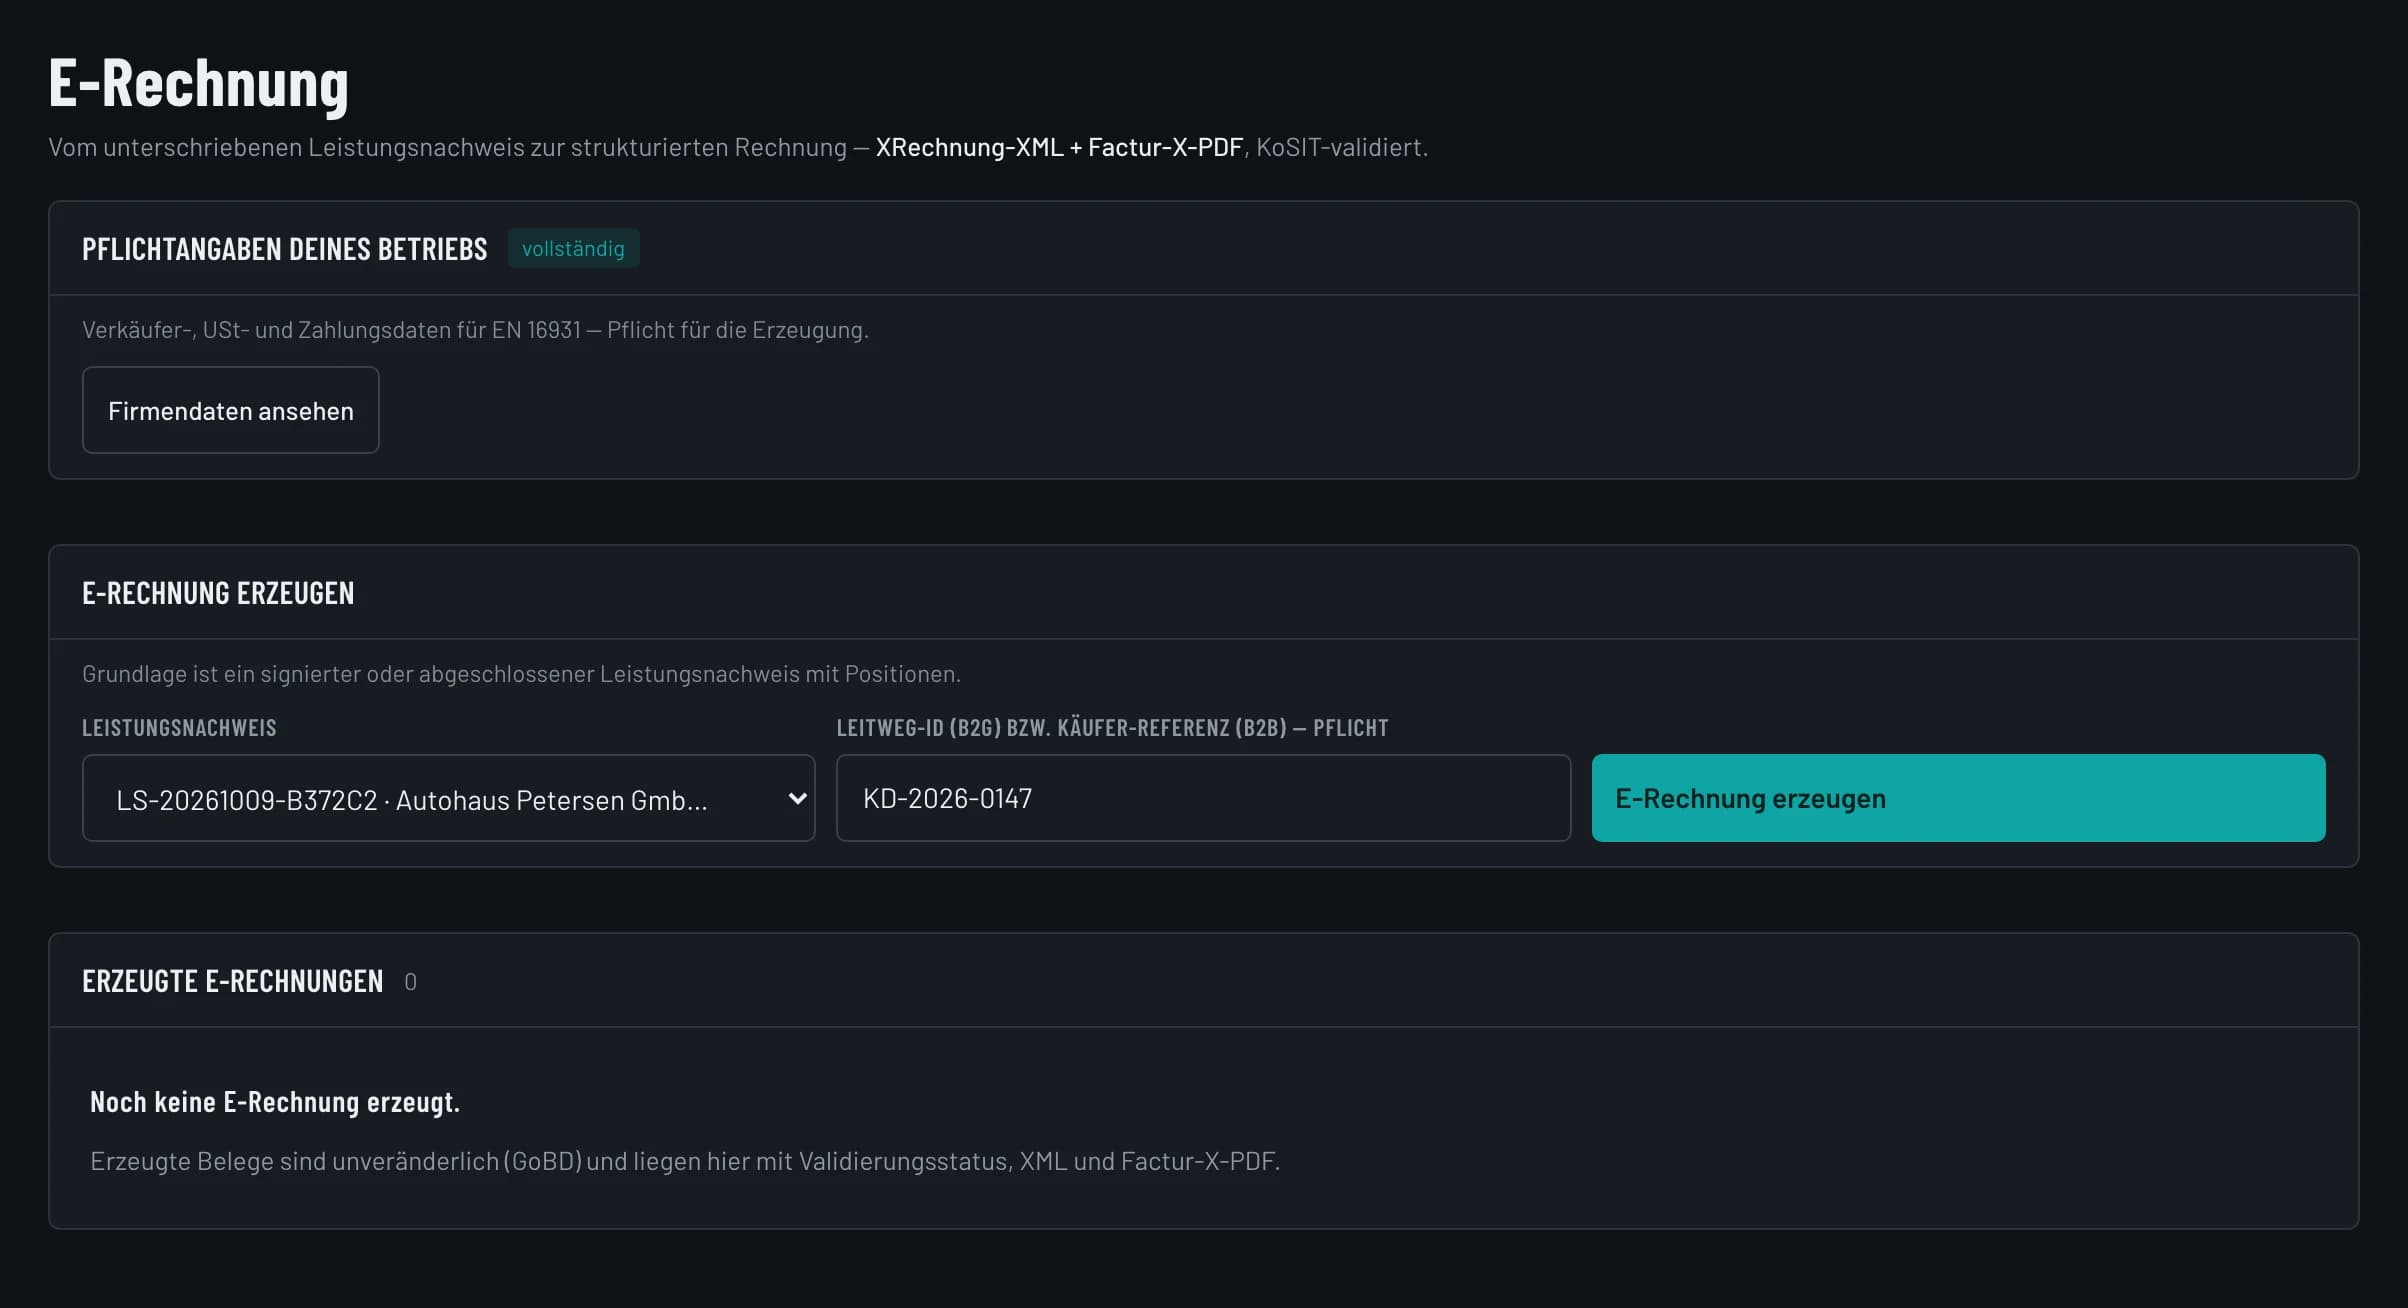The width and height of the screenshot is (2408, 1308).
Task: Click the zero counter beside Erzeugte E-Rechnungen
Action: click(x=410, y=982)
